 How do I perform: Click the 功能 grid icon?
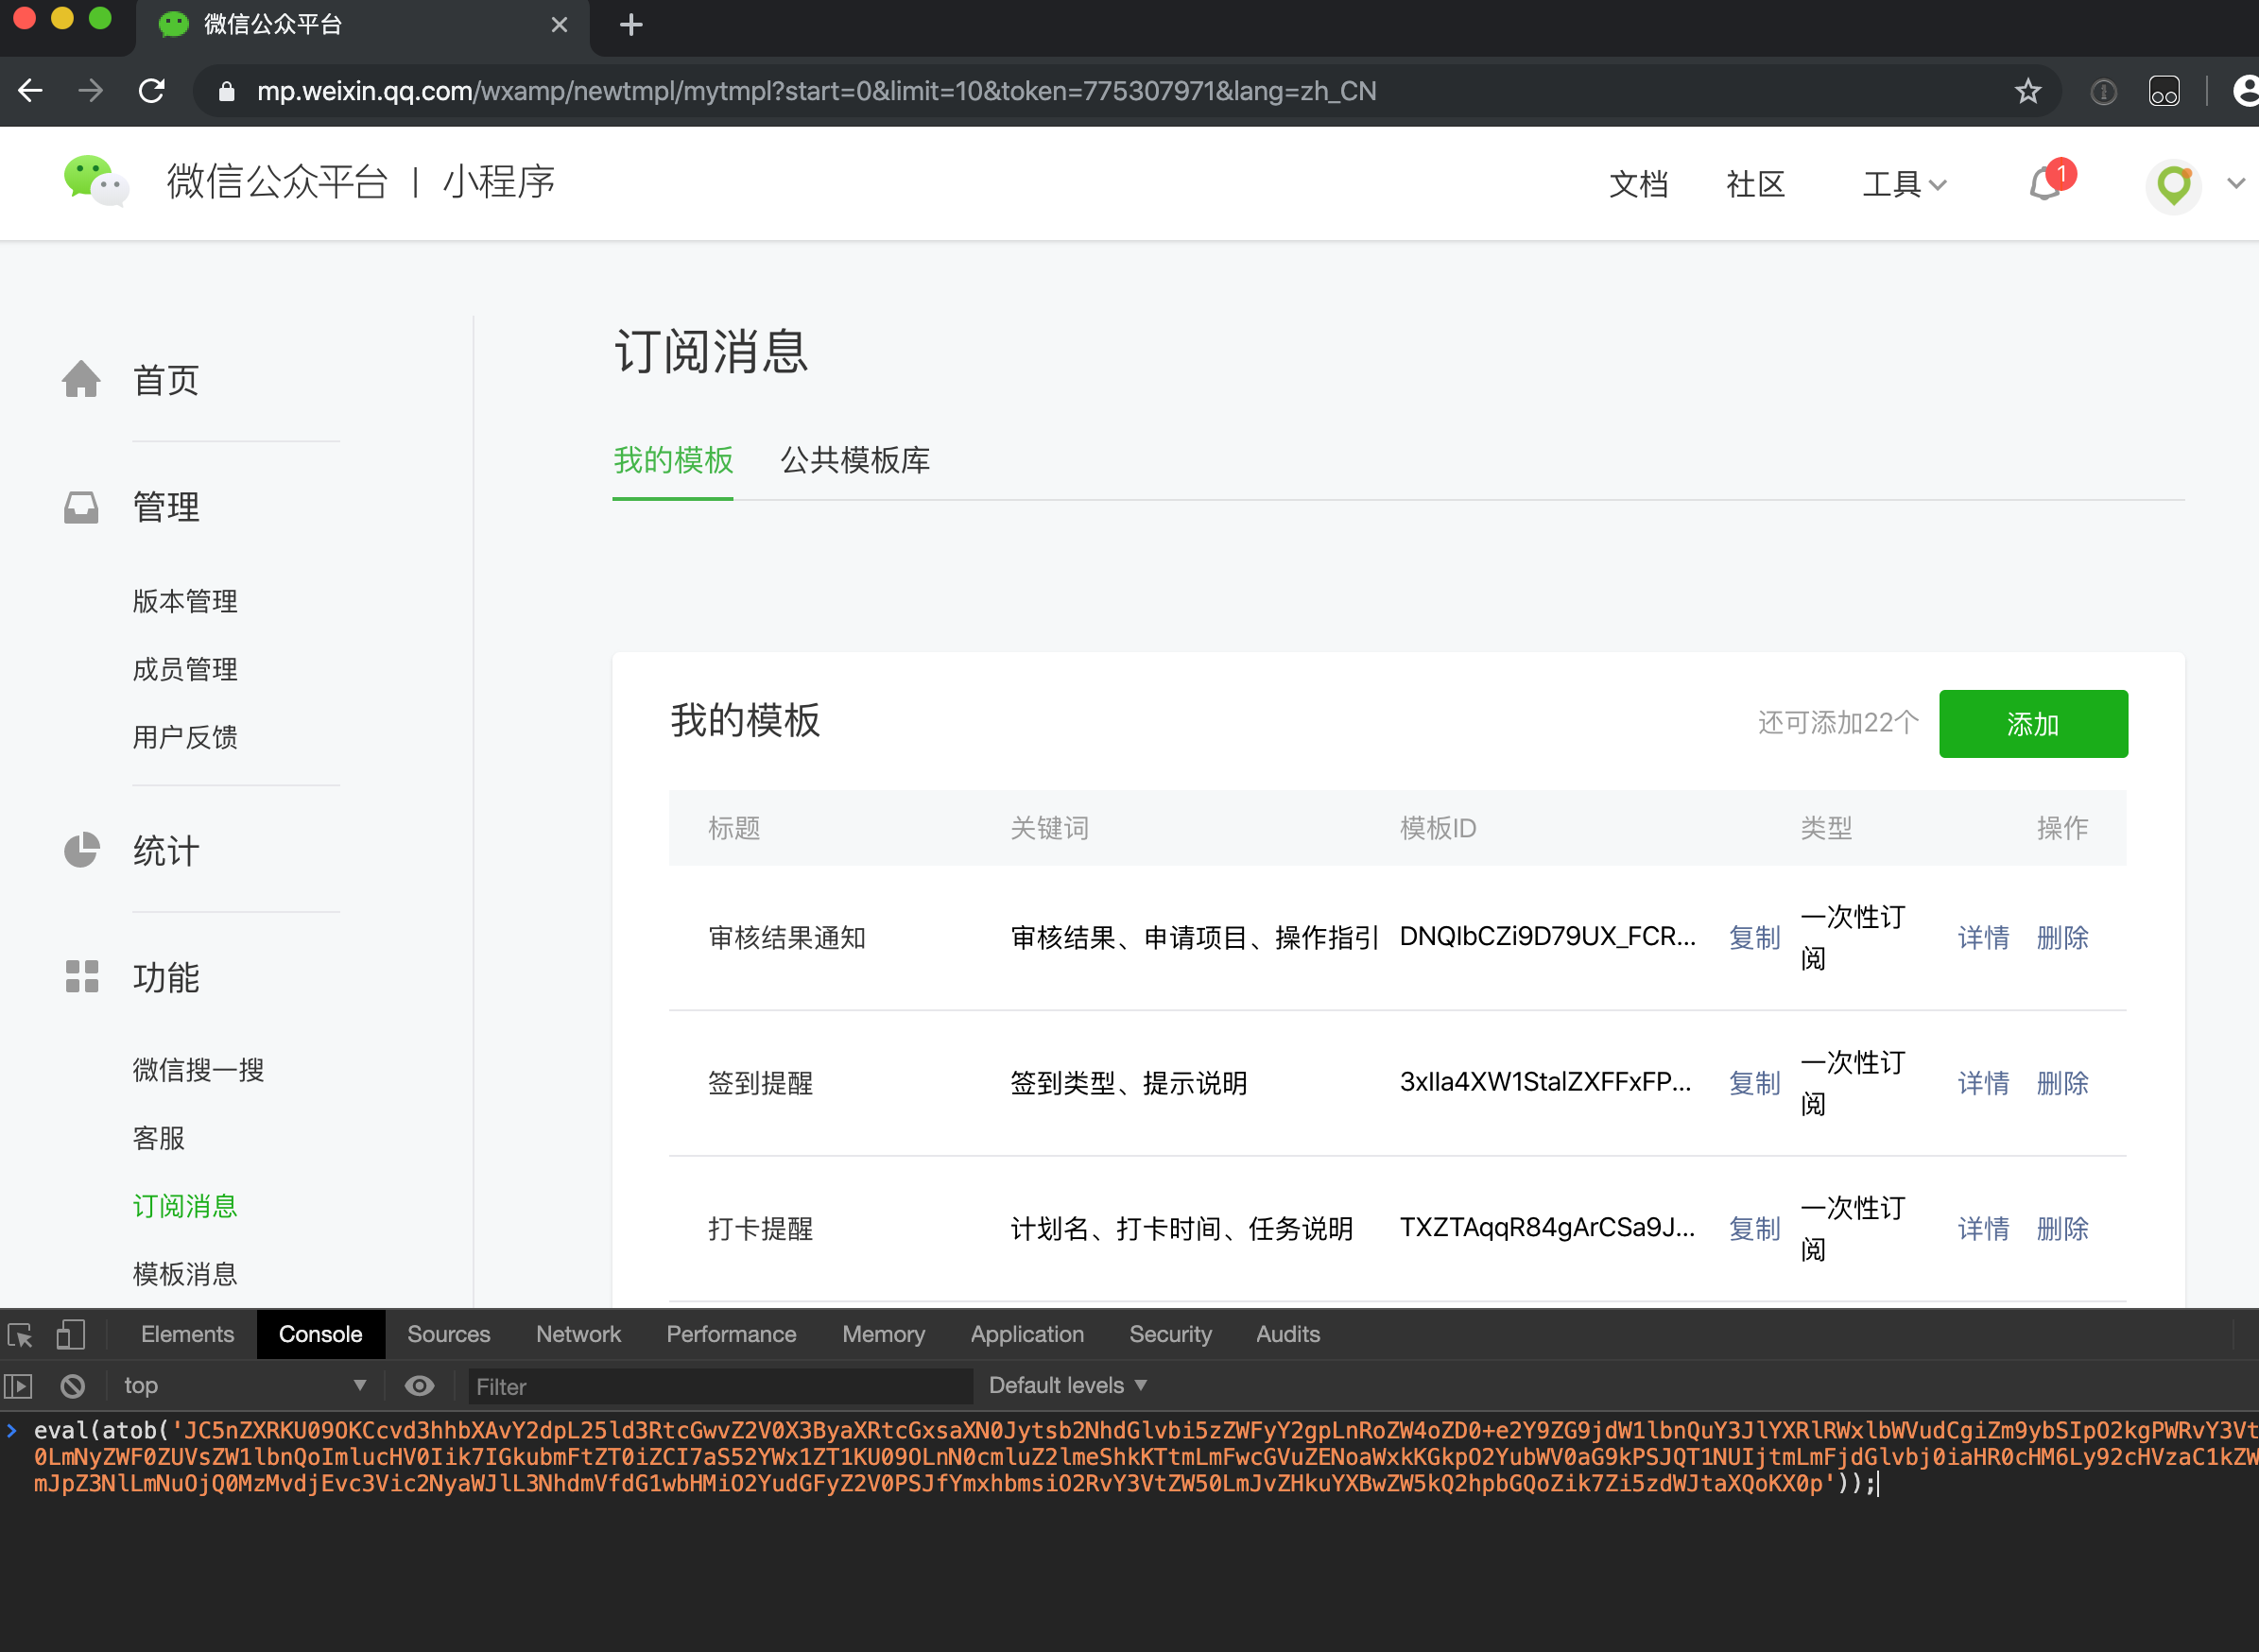tap(81, 976)
